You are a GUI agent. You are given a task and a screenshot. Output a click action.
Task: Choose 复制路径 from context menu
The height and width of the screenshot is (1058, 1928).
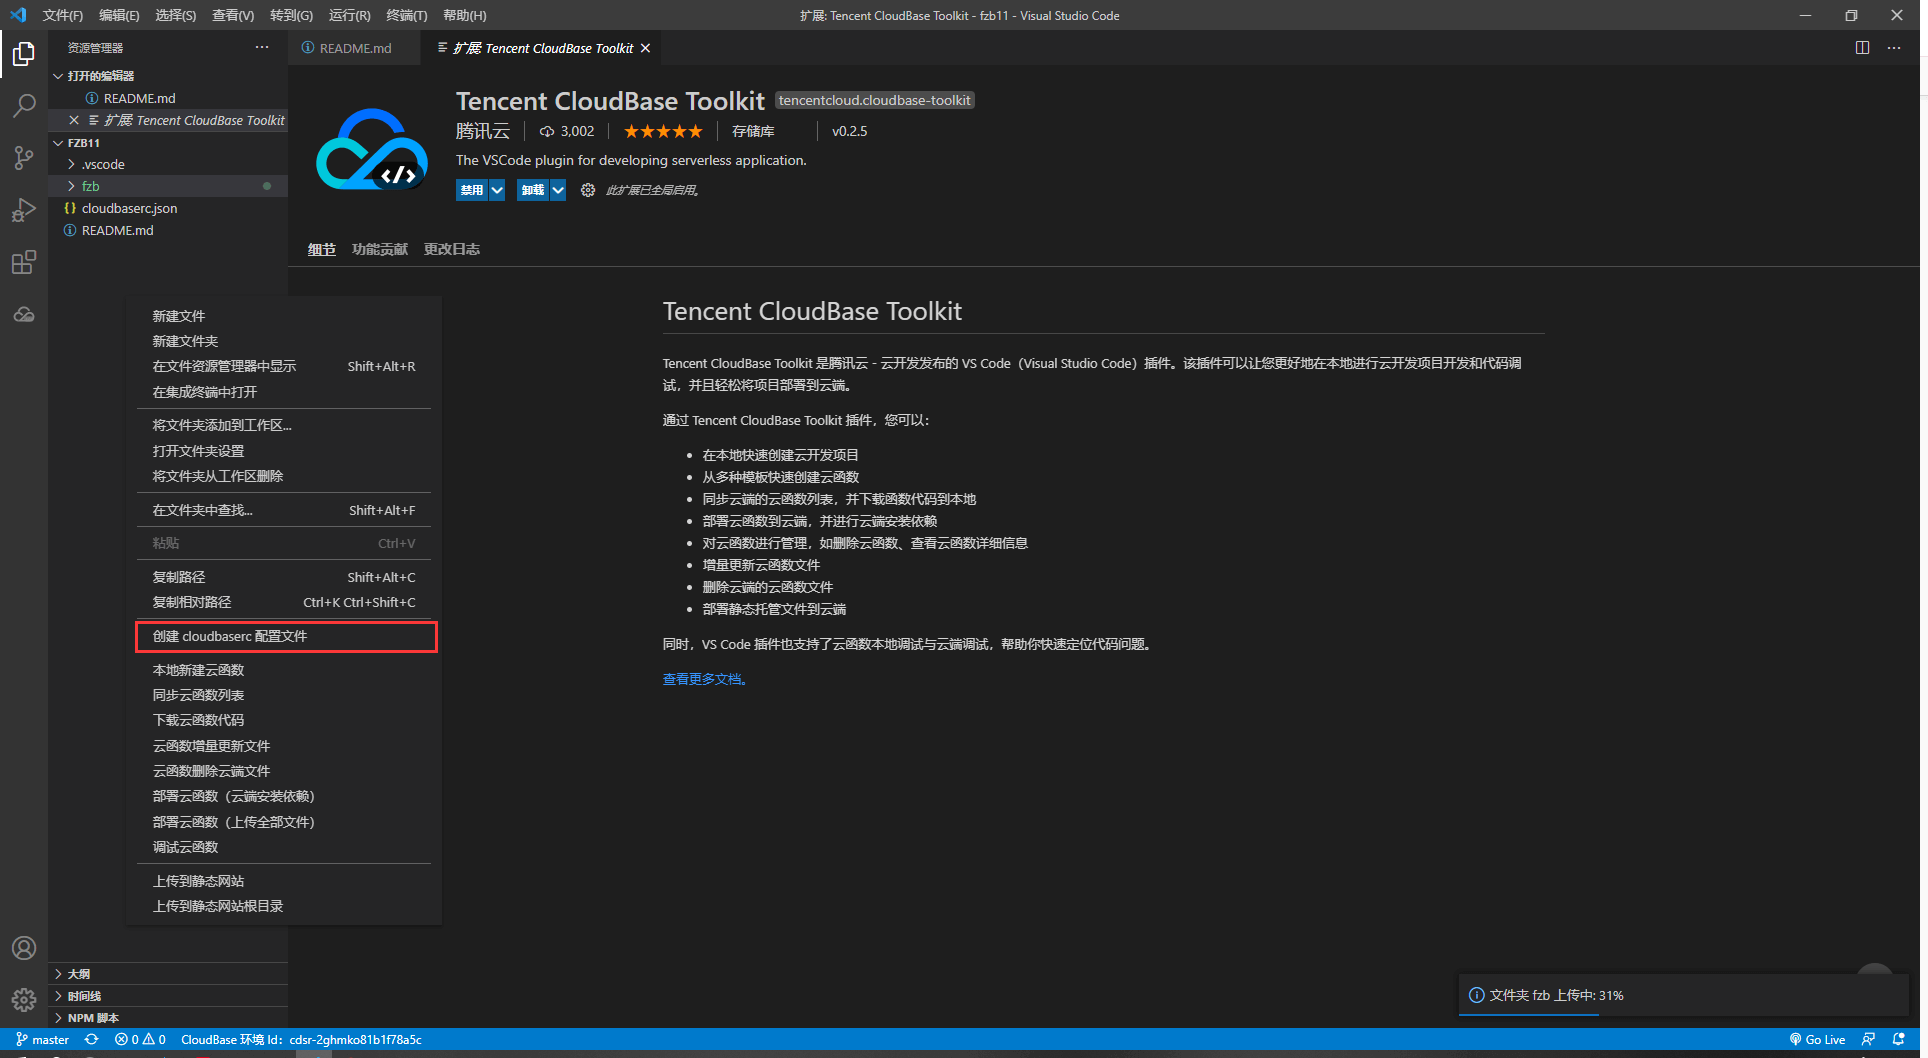[286, 577]
